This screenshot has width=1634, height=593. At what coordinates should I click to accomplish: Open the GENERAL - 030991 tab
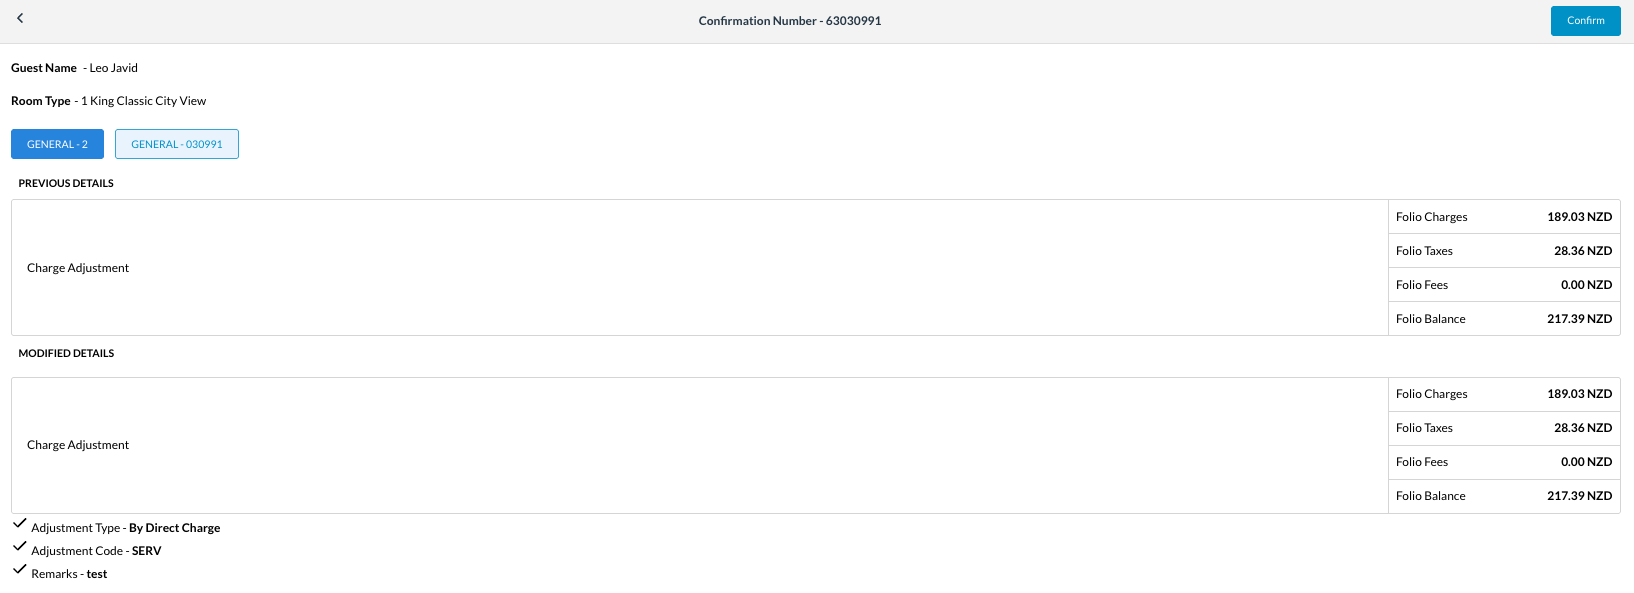[177, 144]
